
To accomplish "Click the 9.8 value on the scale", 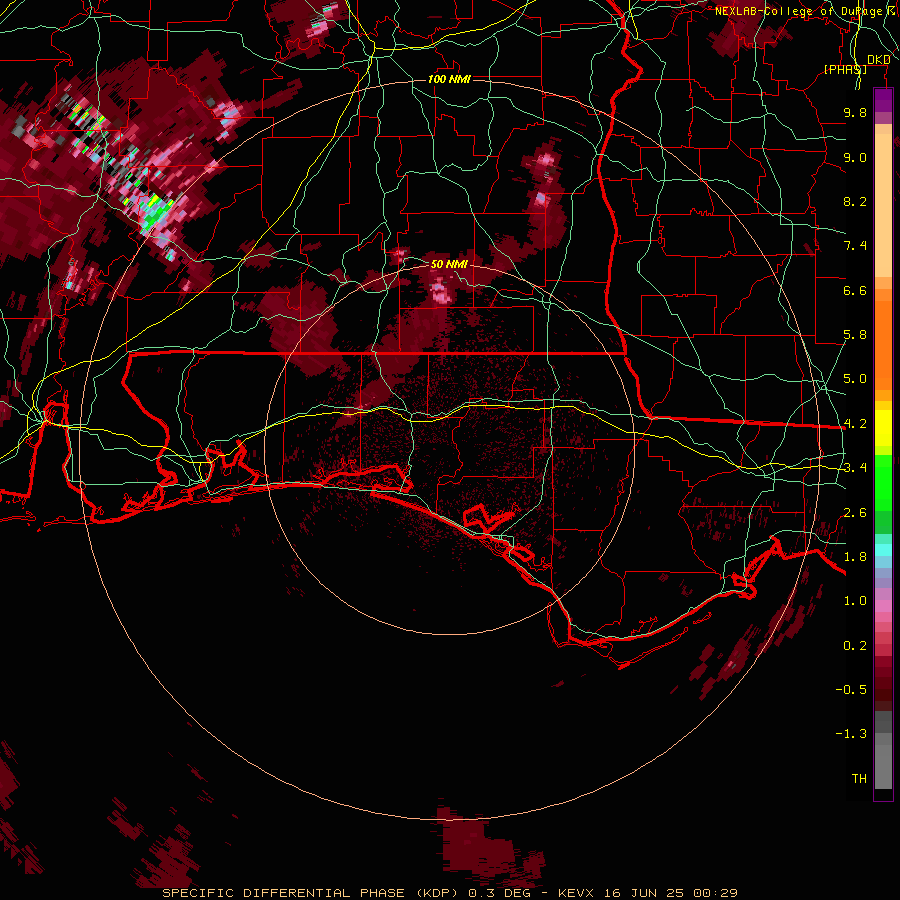I will (855, 112).
